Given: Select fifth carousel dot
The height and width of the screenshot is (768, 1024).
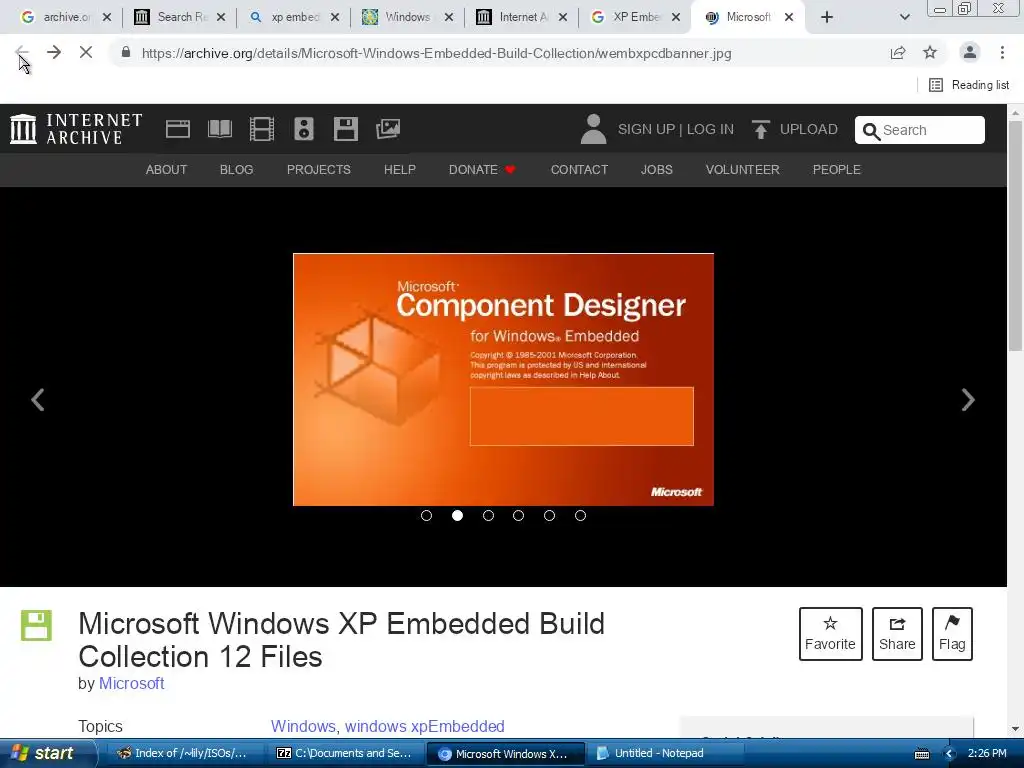Looking at the screenshot, I should [x=549, y=516].
